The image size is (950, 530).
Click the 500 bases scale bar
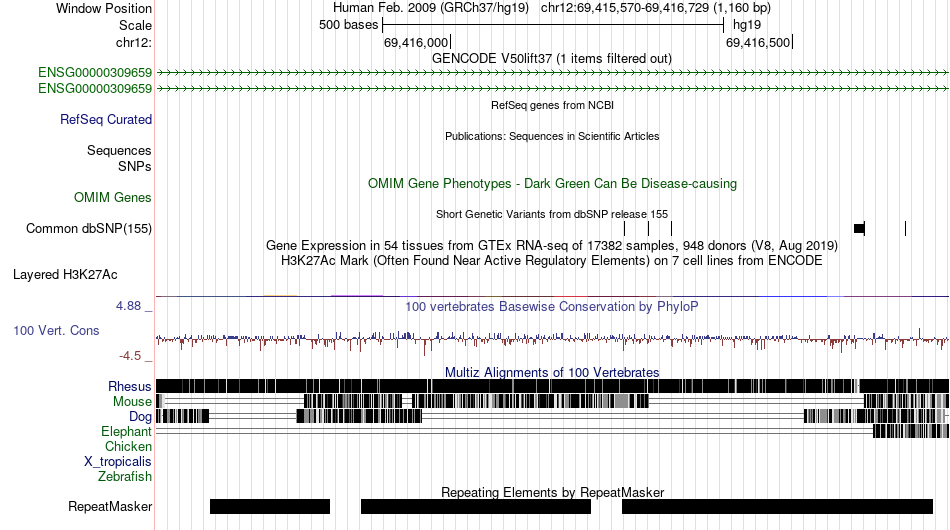pyautogui.click(x=553, y=25)
